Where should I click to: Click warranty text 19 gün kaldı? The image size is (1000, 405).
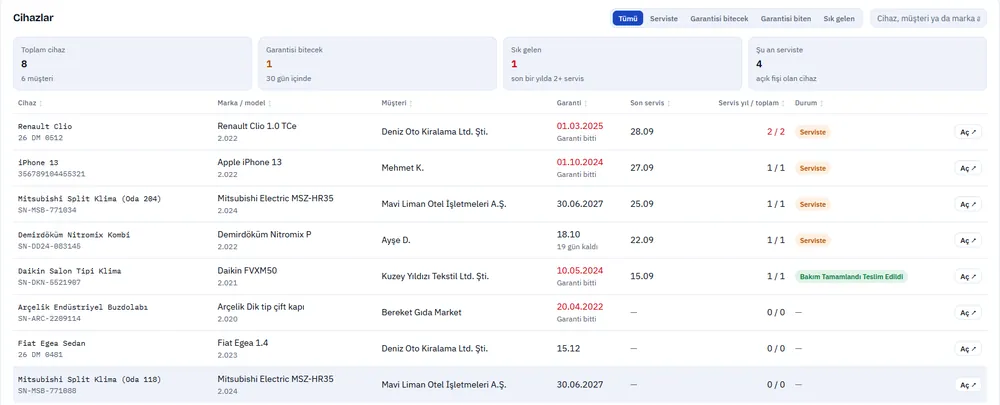click(x=577, y=247)
